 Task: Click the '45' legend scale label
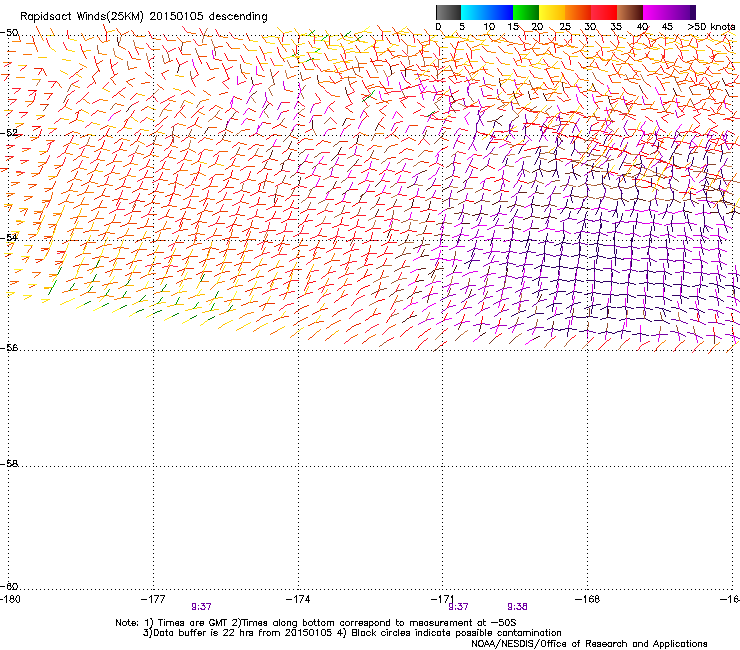667,27
